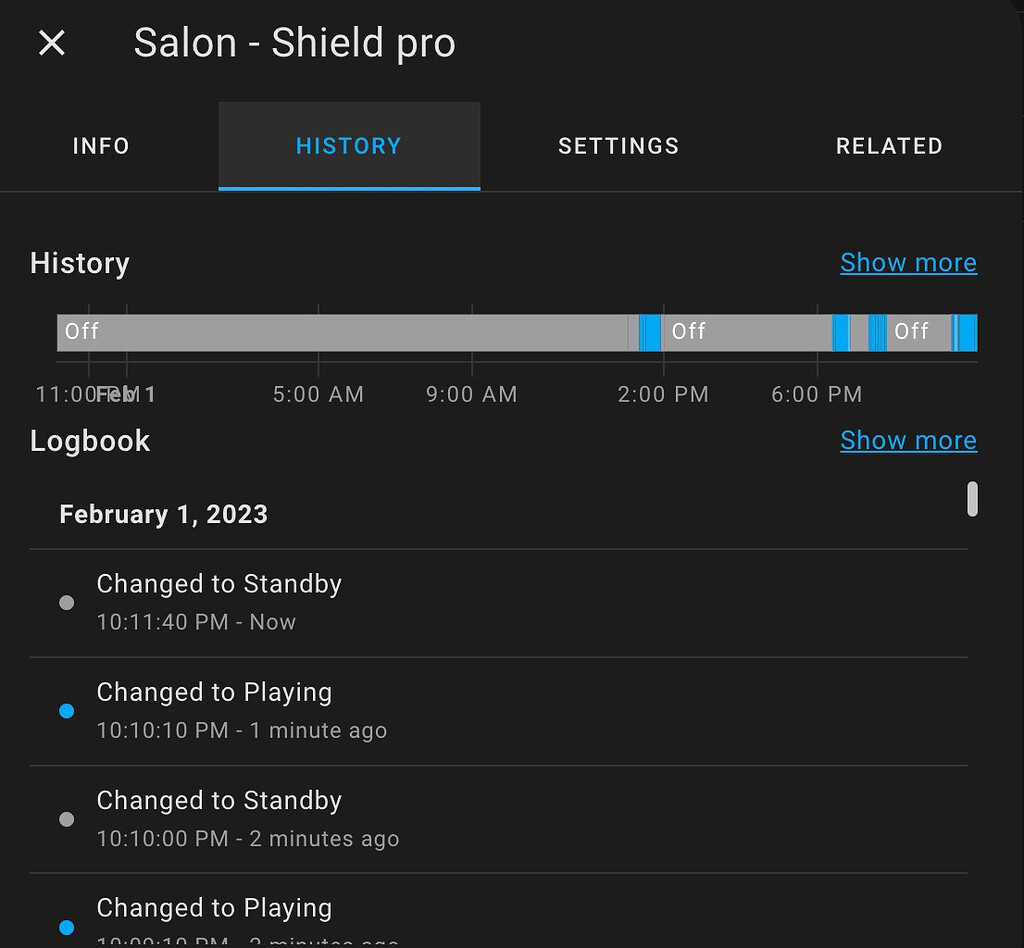Click Show more next to Logbook

click(908, 440)
